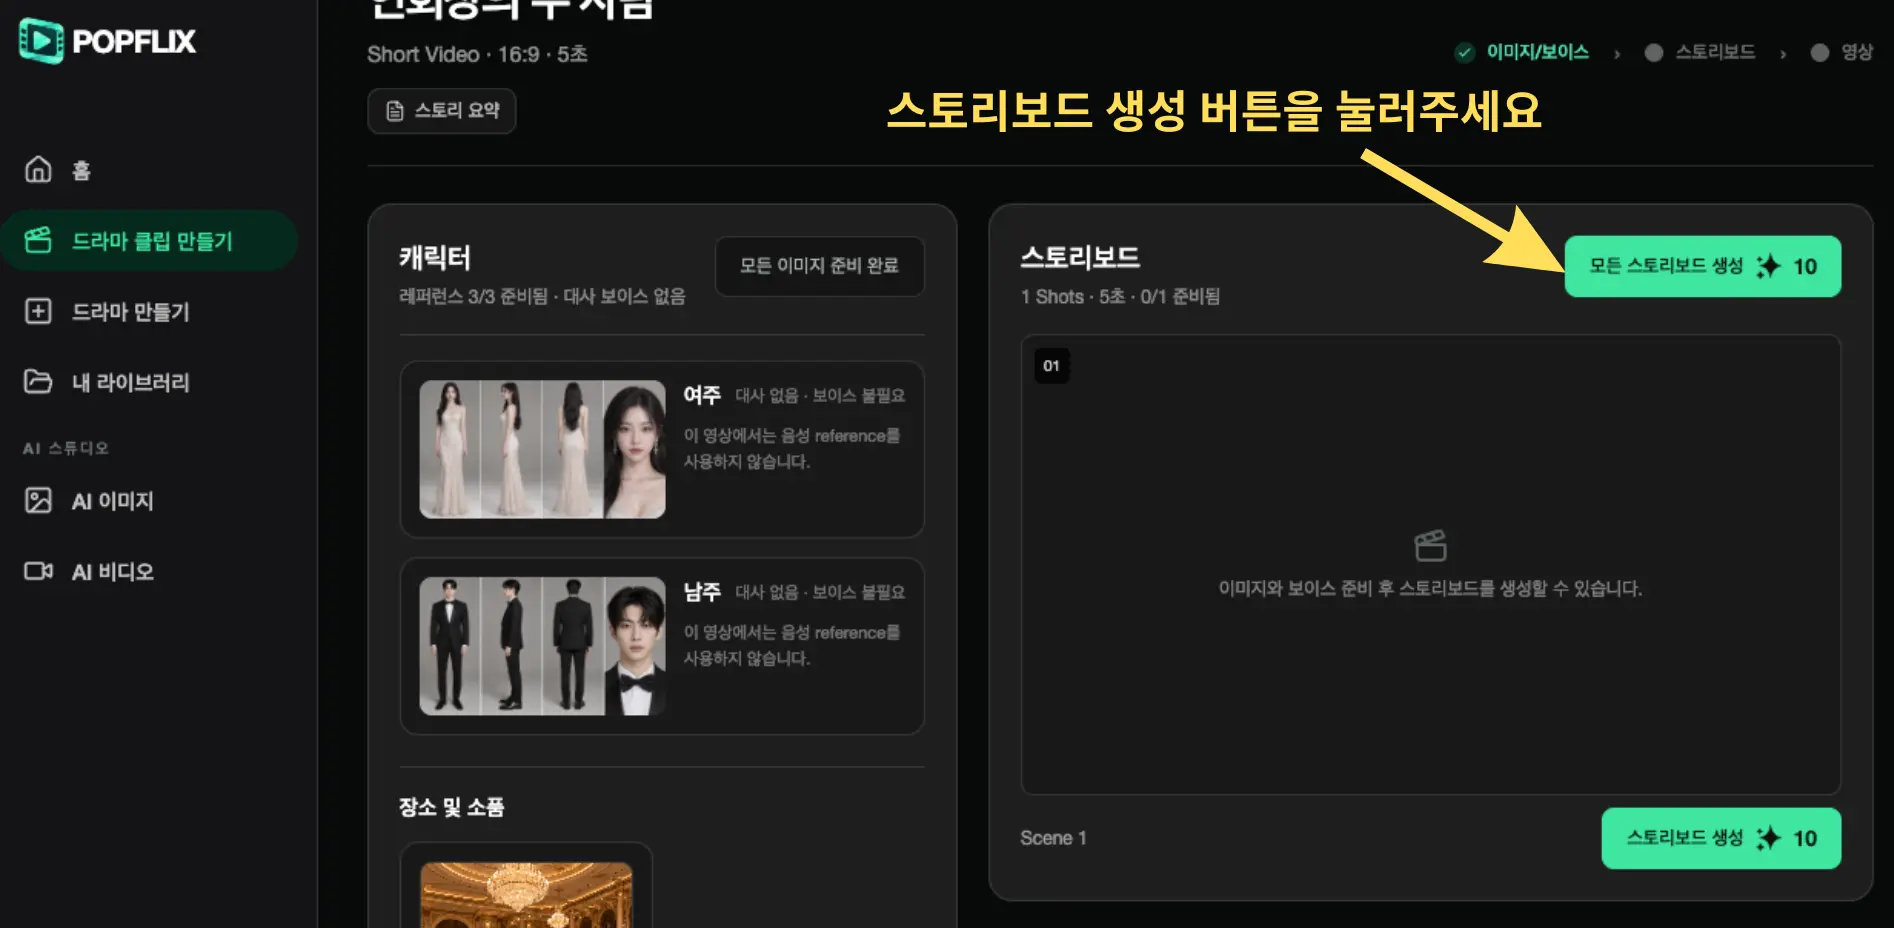Click the 드라마 만들기 plus-square icon
1894x928 pixels.
(38, 311)
